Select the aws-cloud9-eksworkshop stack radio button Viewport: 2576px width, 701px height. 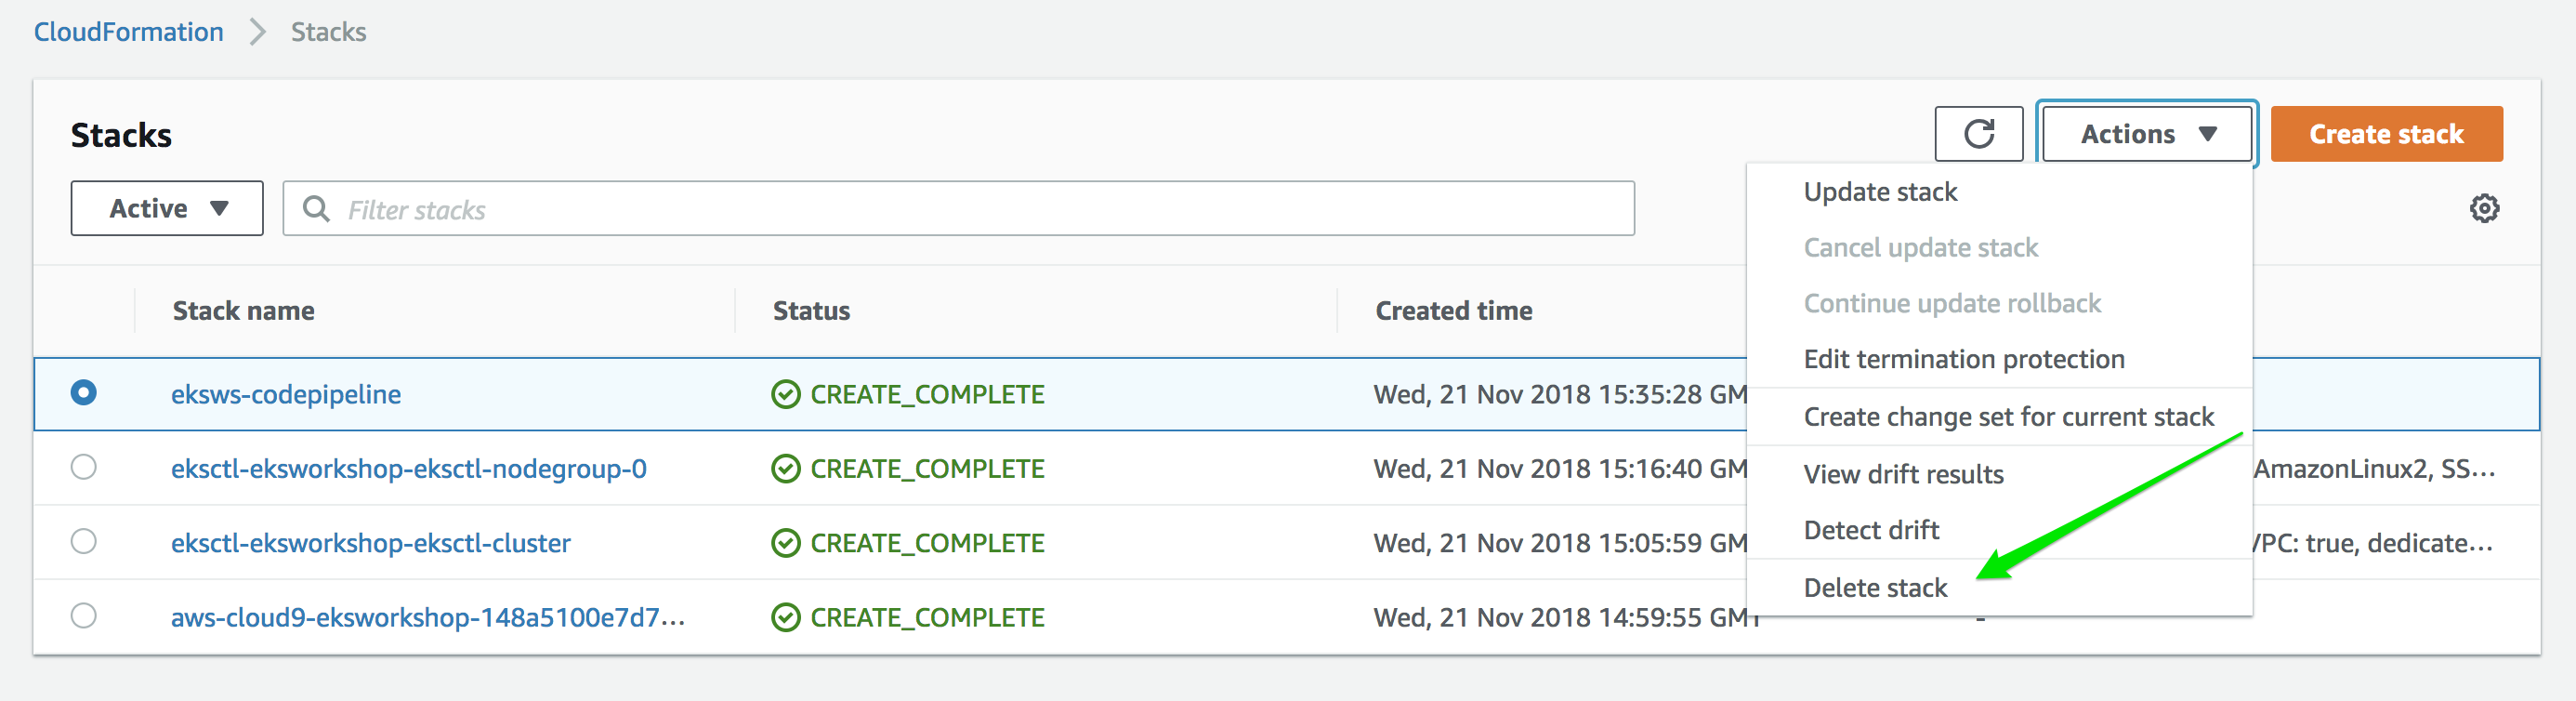(x=84, y=617)
